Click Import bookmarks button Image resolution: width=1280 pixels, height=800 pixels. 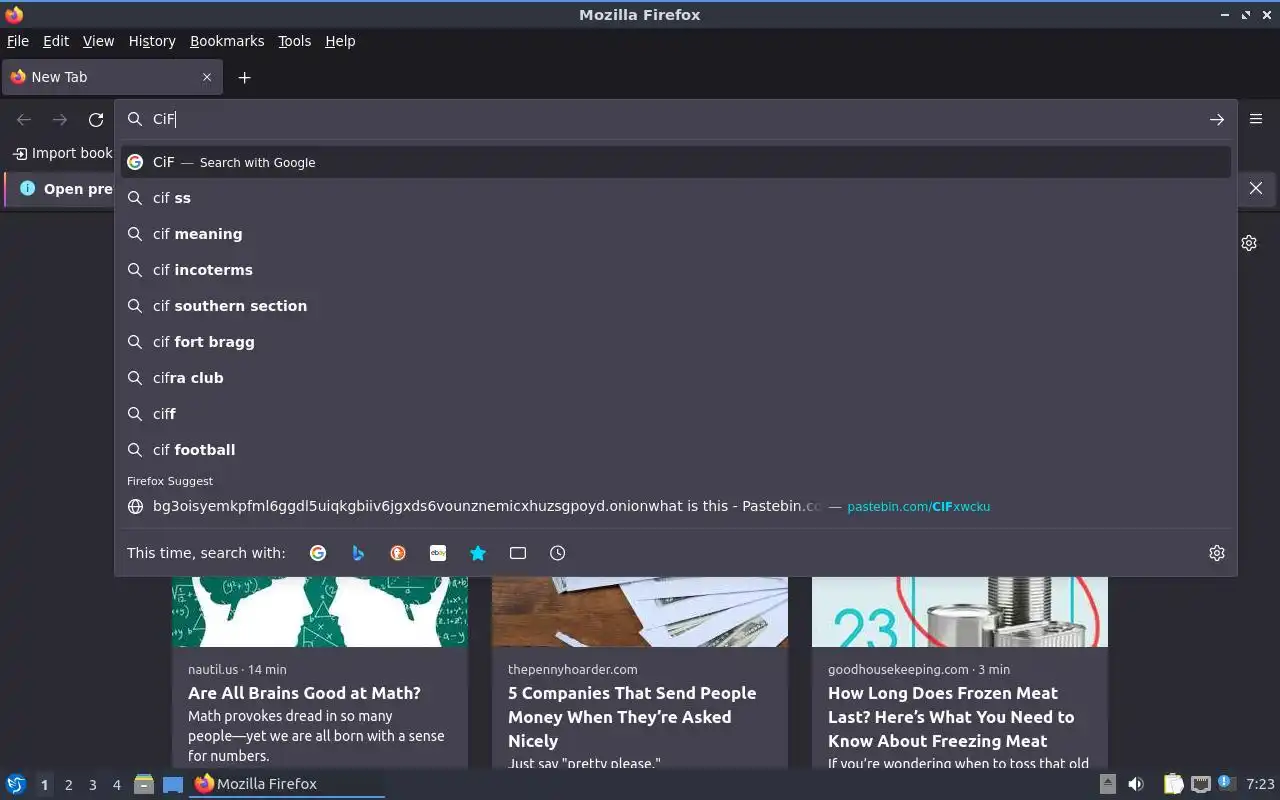click(x=62, y=153)
